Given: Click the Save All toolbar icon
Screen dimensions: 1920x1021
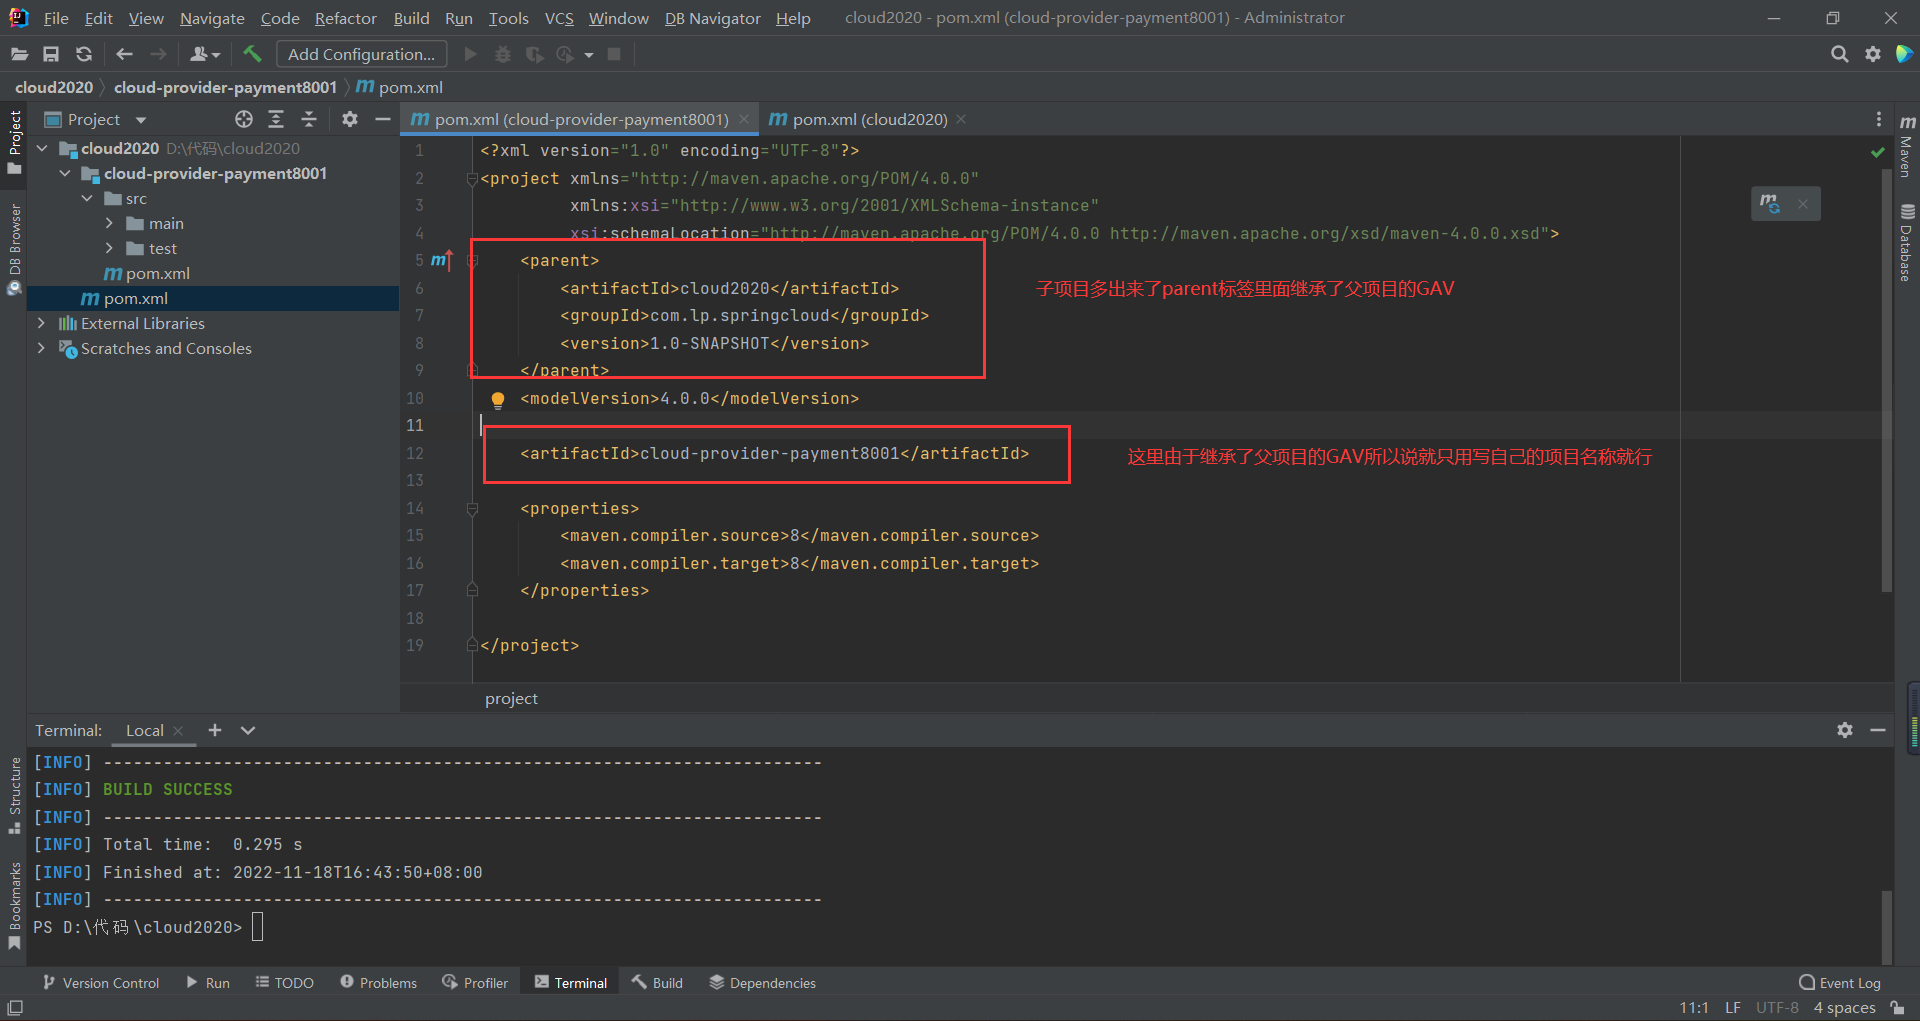Looking at the screenshot, I should (x=51, y=54).
